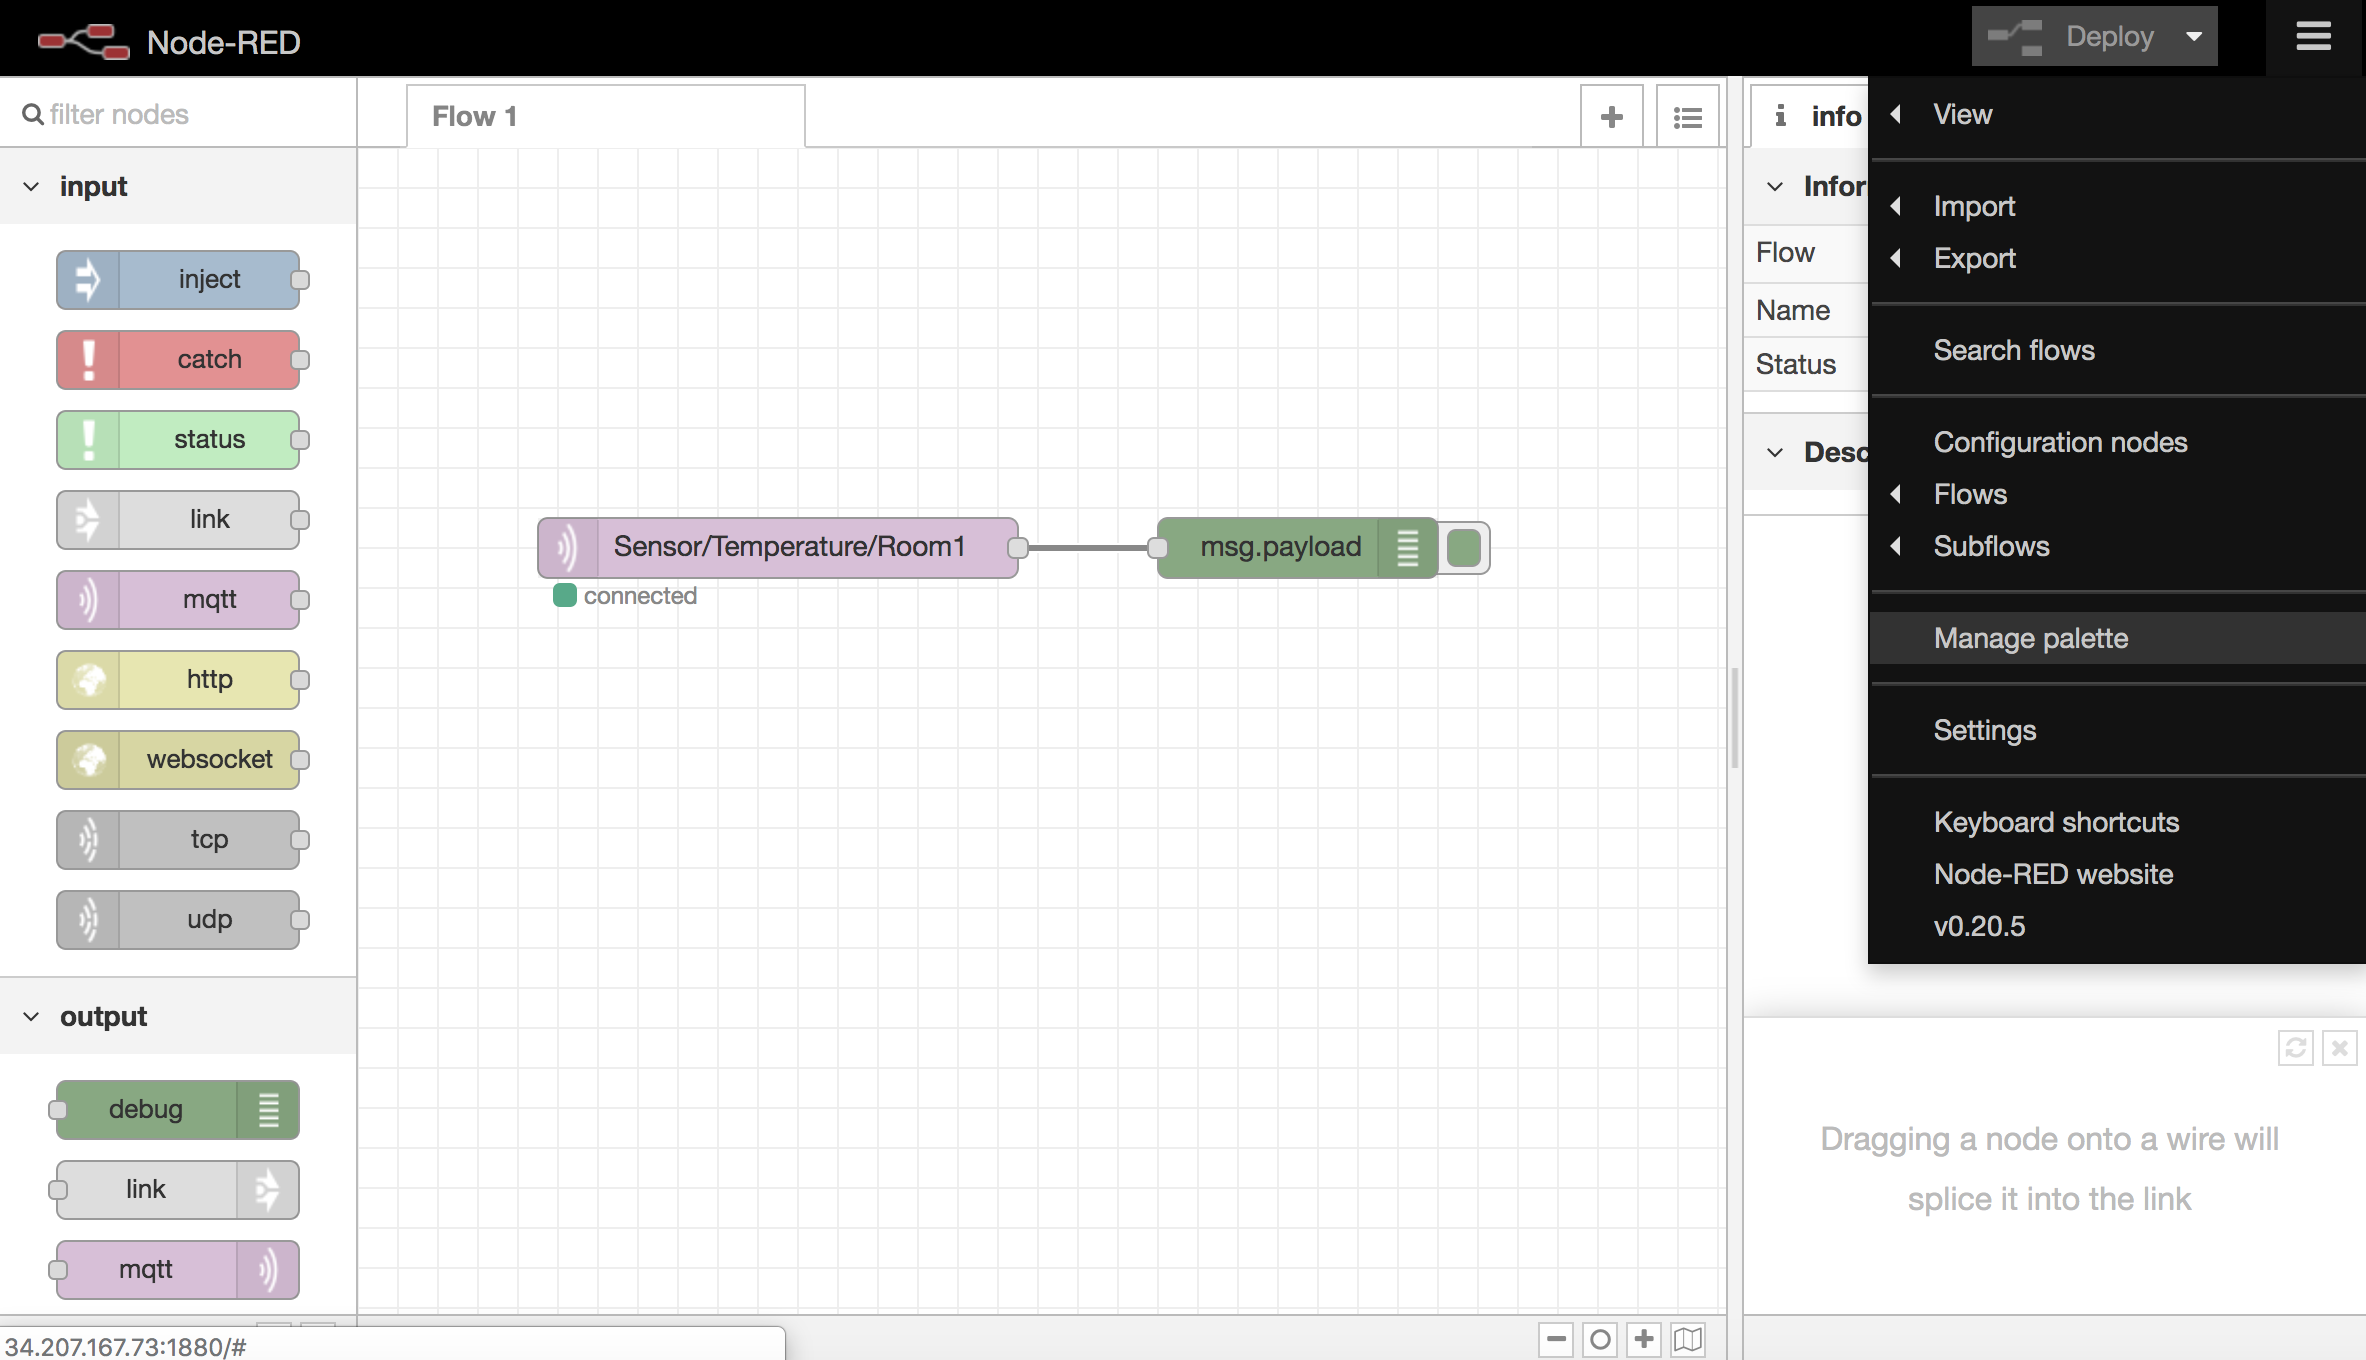Image resolution: width=2366 pixels, height=1360 pixels.
Task: Open Search flows from menu
Action: [x=2117, y=350]
